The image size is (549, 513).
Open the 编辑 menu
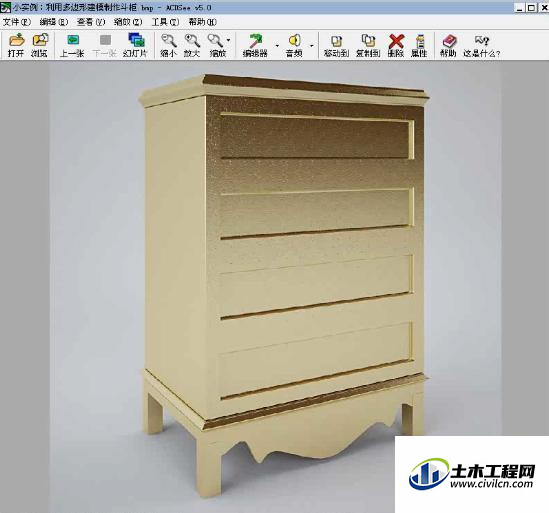54,22
